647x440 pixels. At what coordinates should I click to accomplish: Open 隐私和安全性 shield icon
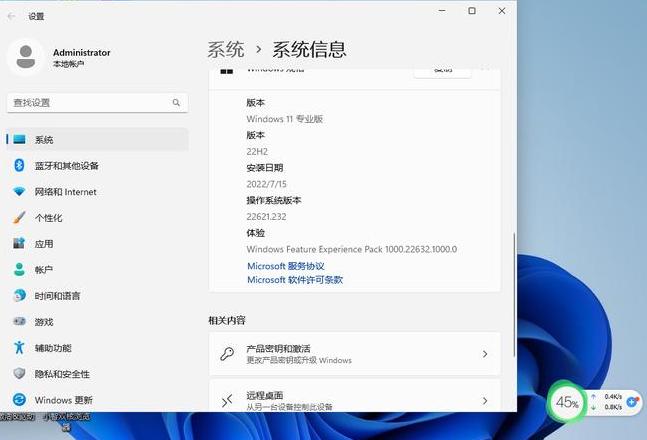click(19, 374)
